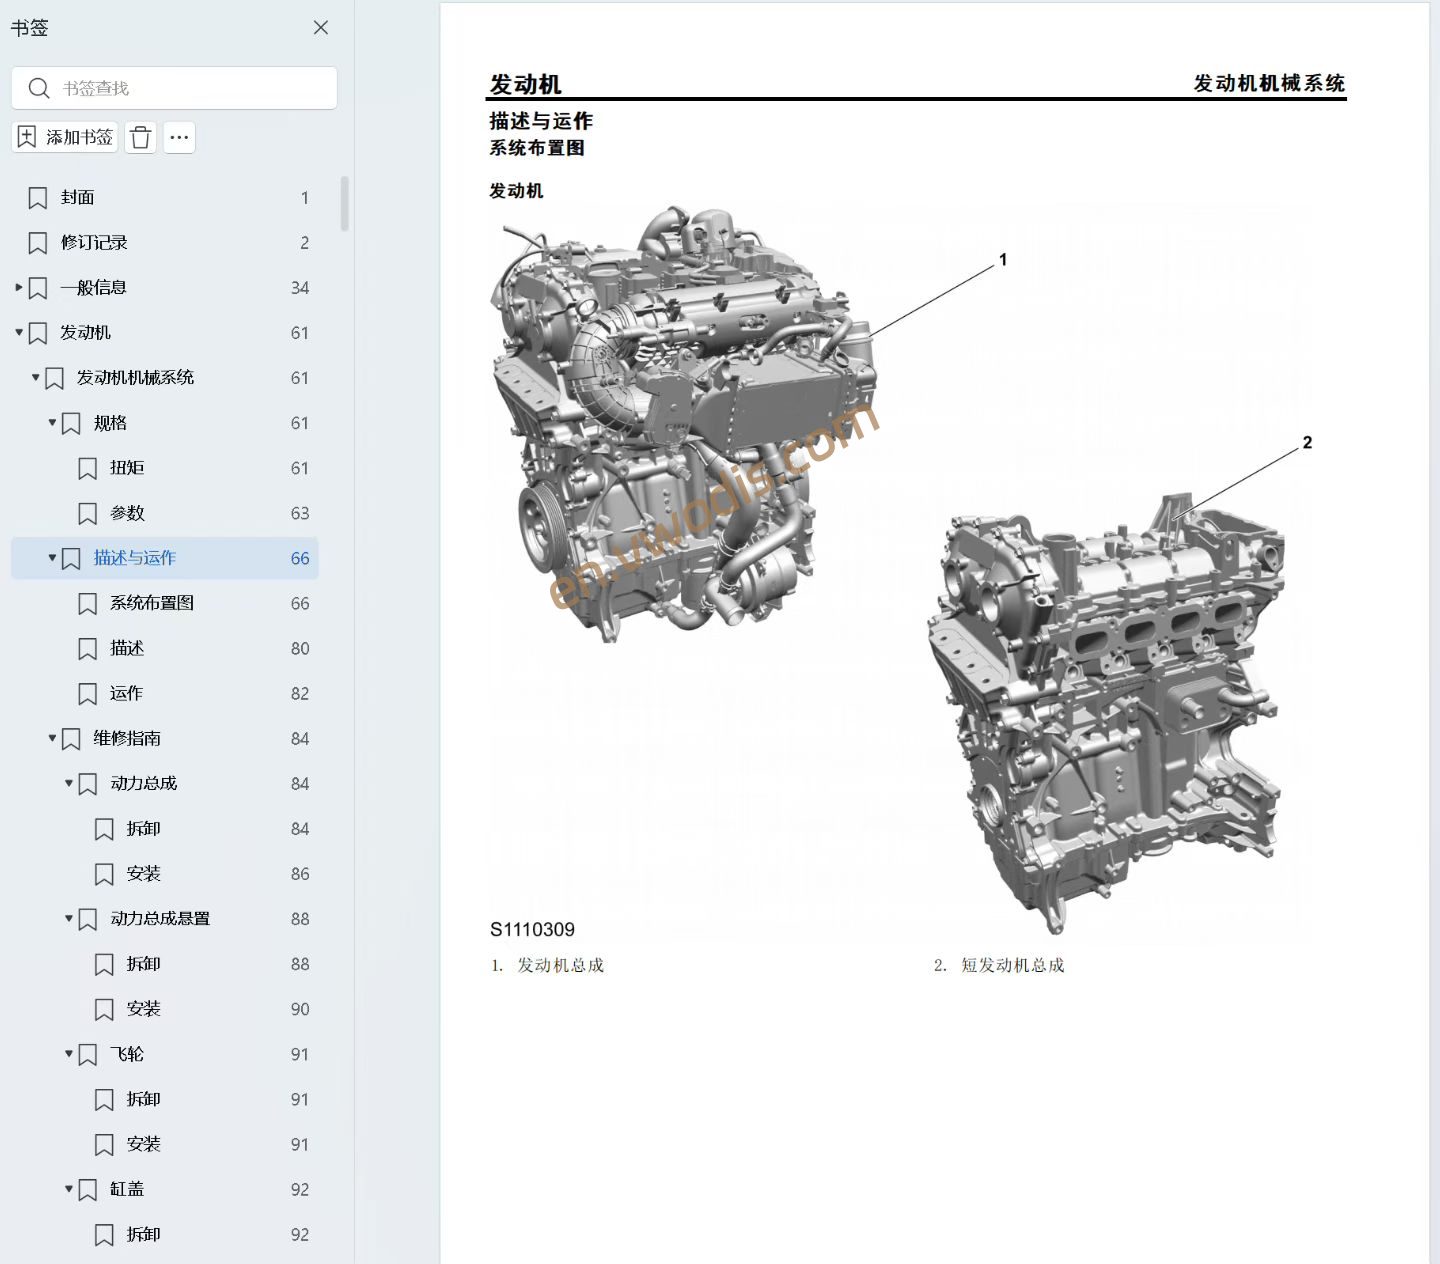Open 安装 bookmark on page 91
This screenshot has width=1440, height=1264.
click(144, 1144)
